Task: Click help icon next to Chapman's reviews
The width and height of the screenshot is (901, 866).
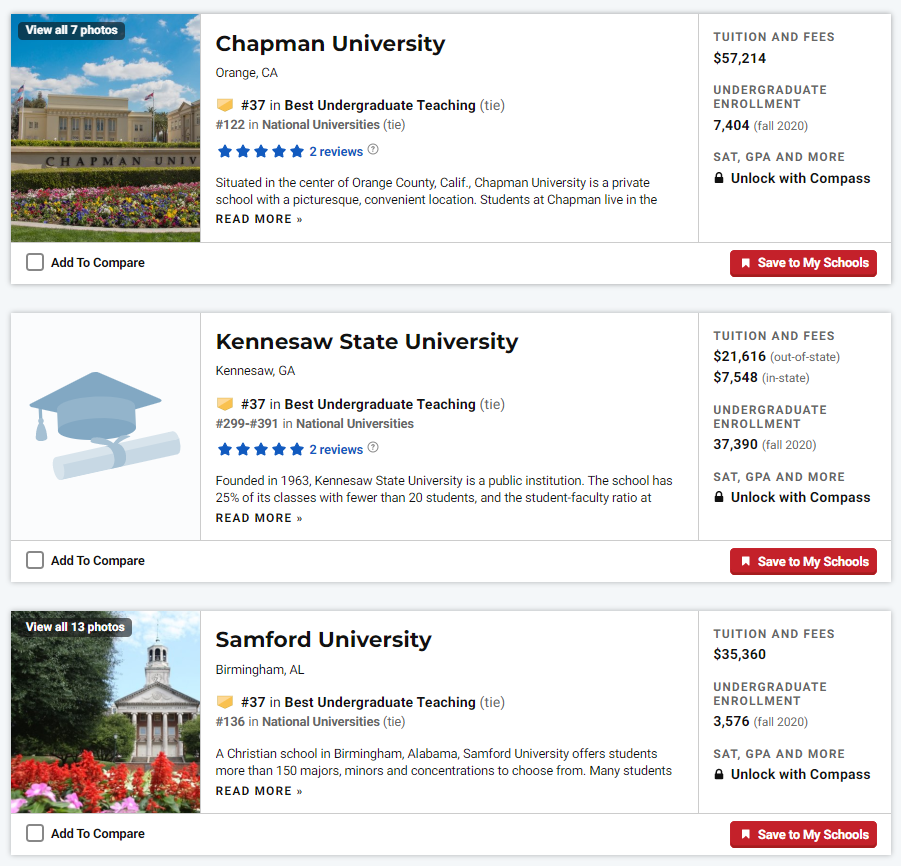Action: coord(373,150)
